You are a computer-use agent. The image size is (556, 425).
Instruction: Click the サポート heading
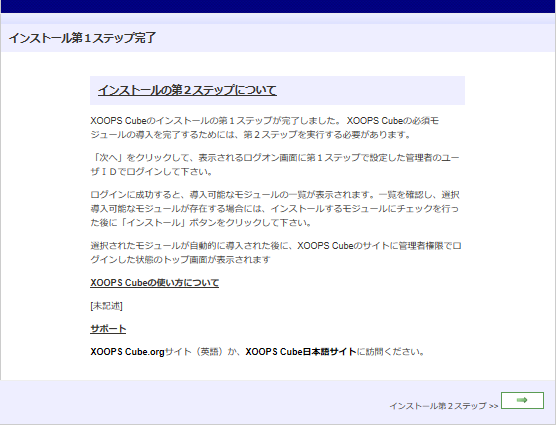pos(108,329)
